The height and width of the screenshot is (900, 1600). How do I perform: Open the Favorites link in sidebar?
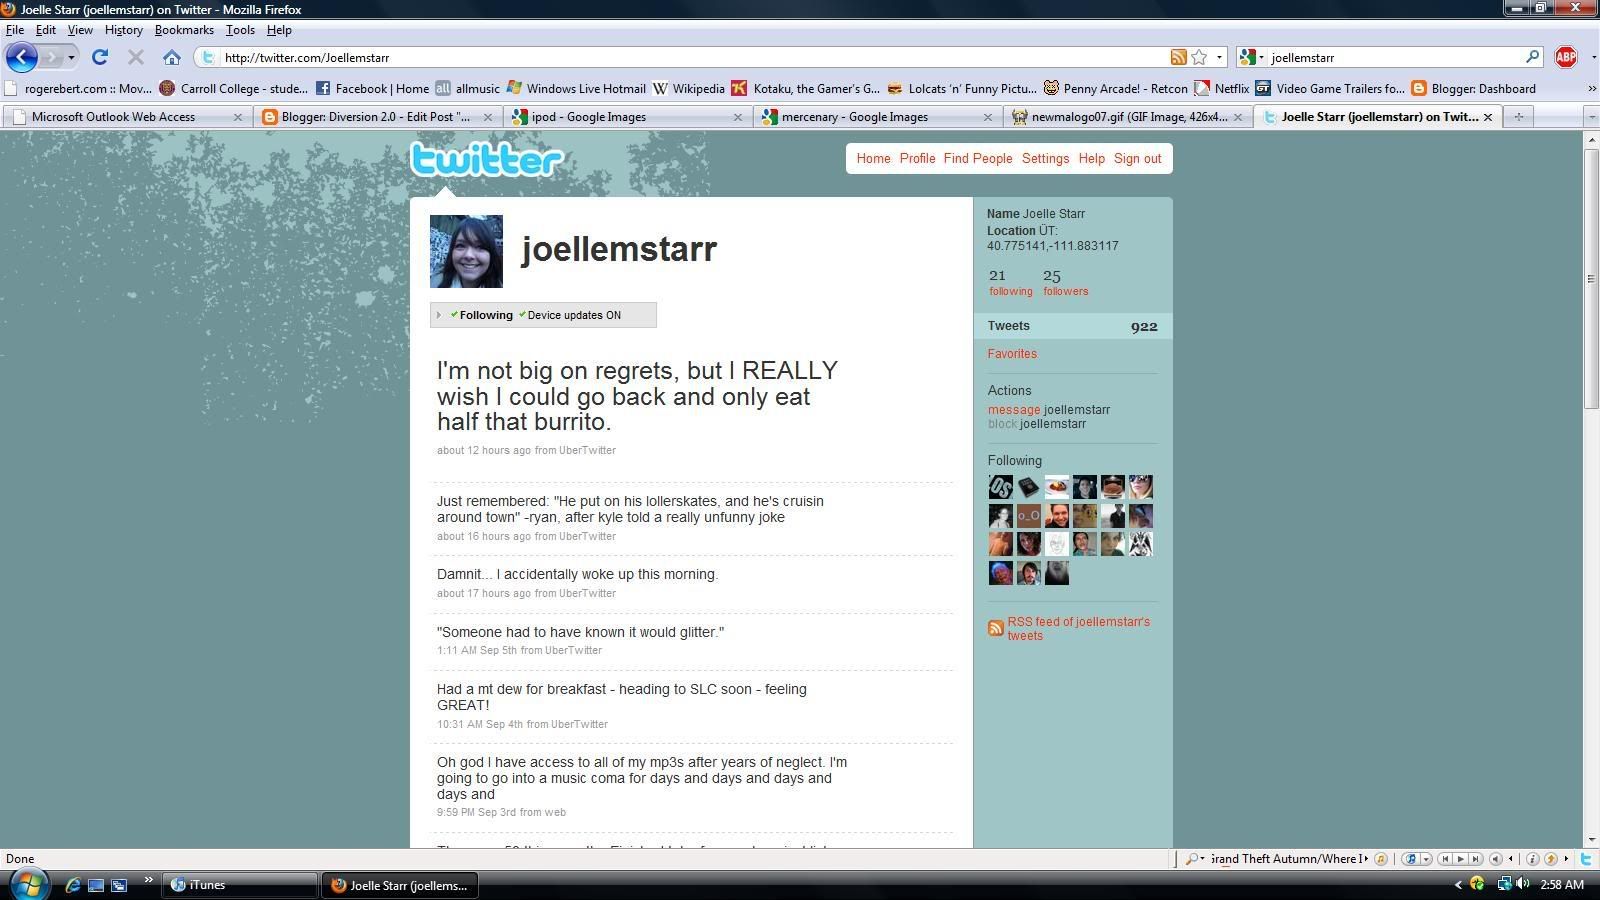click(1012, 353)
